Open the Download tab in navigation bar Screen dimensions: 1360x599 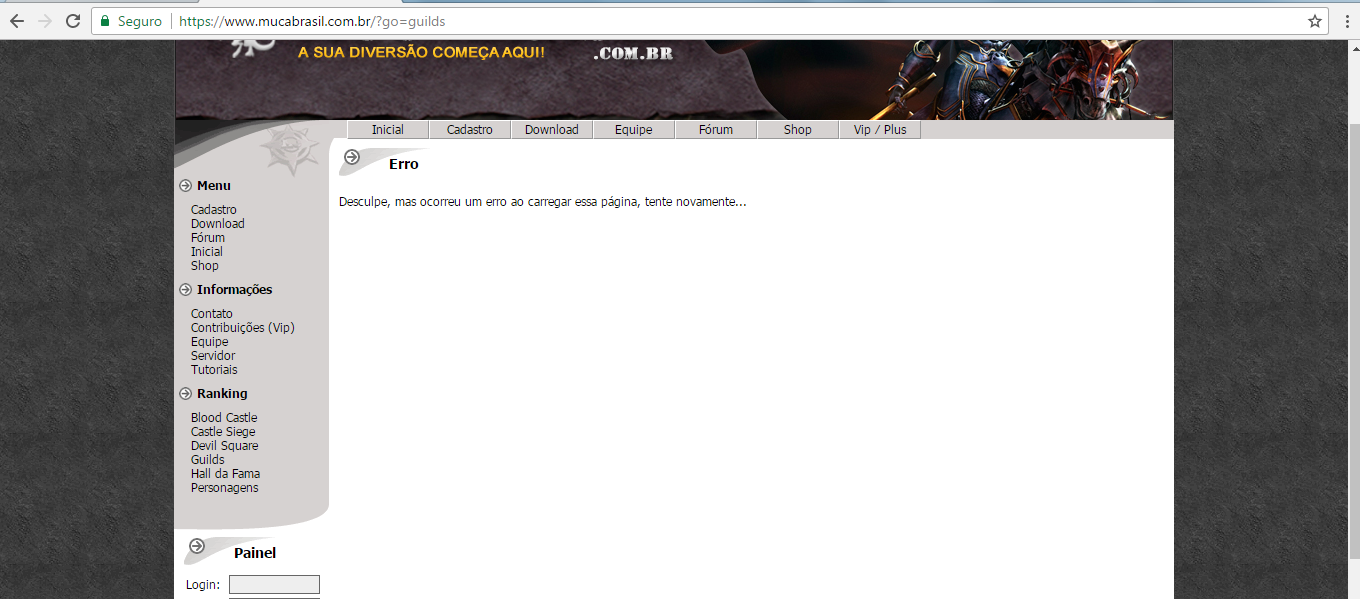552,130
